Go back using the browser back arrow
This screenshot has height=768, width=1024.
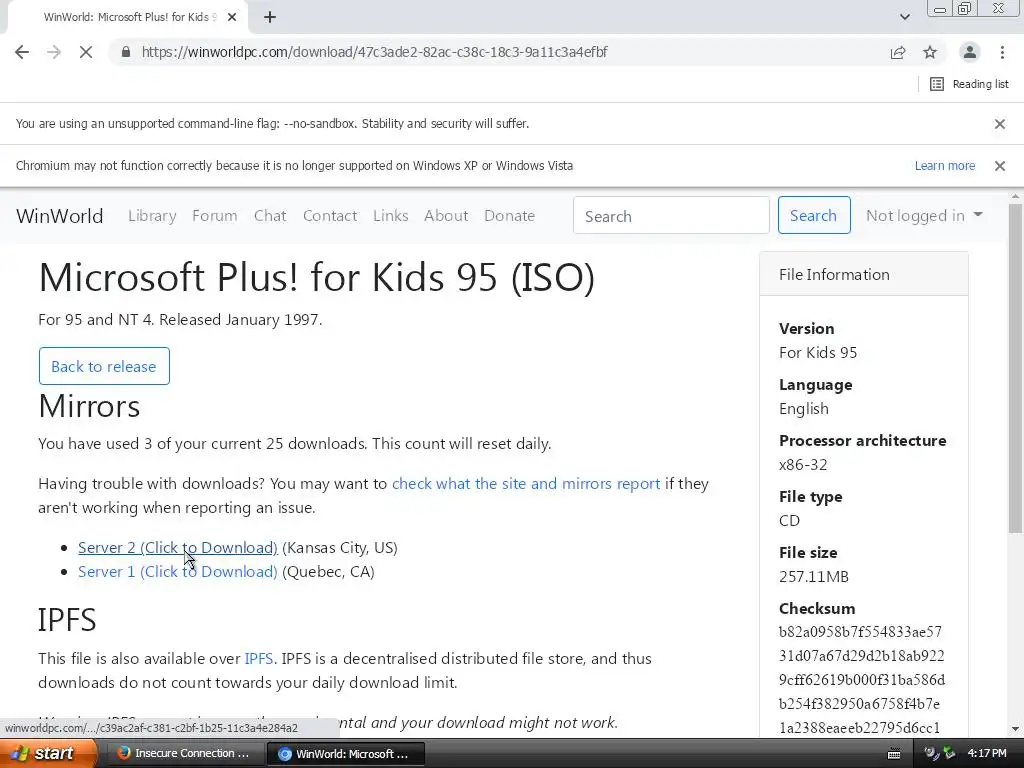point(22,52)
